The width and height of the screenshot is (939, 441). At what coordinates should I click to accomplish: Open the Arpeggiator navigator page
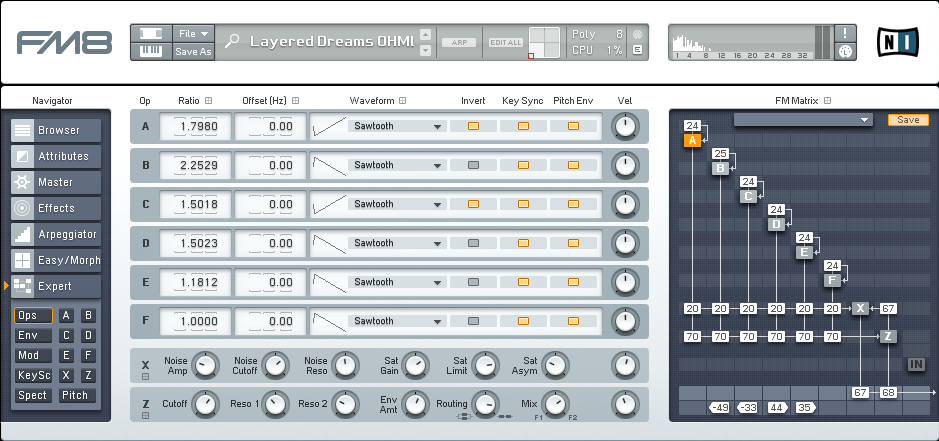tap(56, 234)
